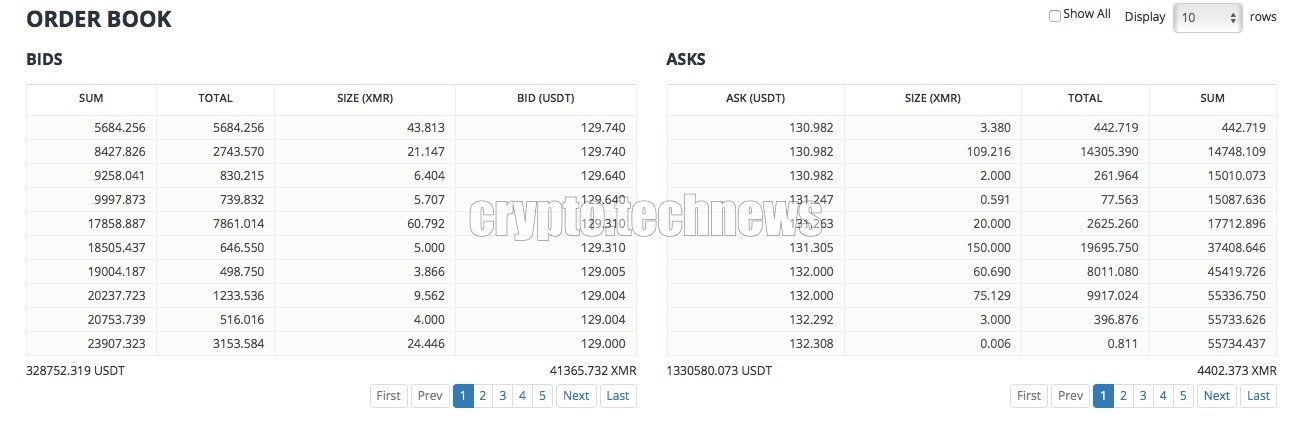This screenshot has height=435, width=1293.
Task: Select the 129.740 bid with size 43.813
Action: click(x=331, y=128)
